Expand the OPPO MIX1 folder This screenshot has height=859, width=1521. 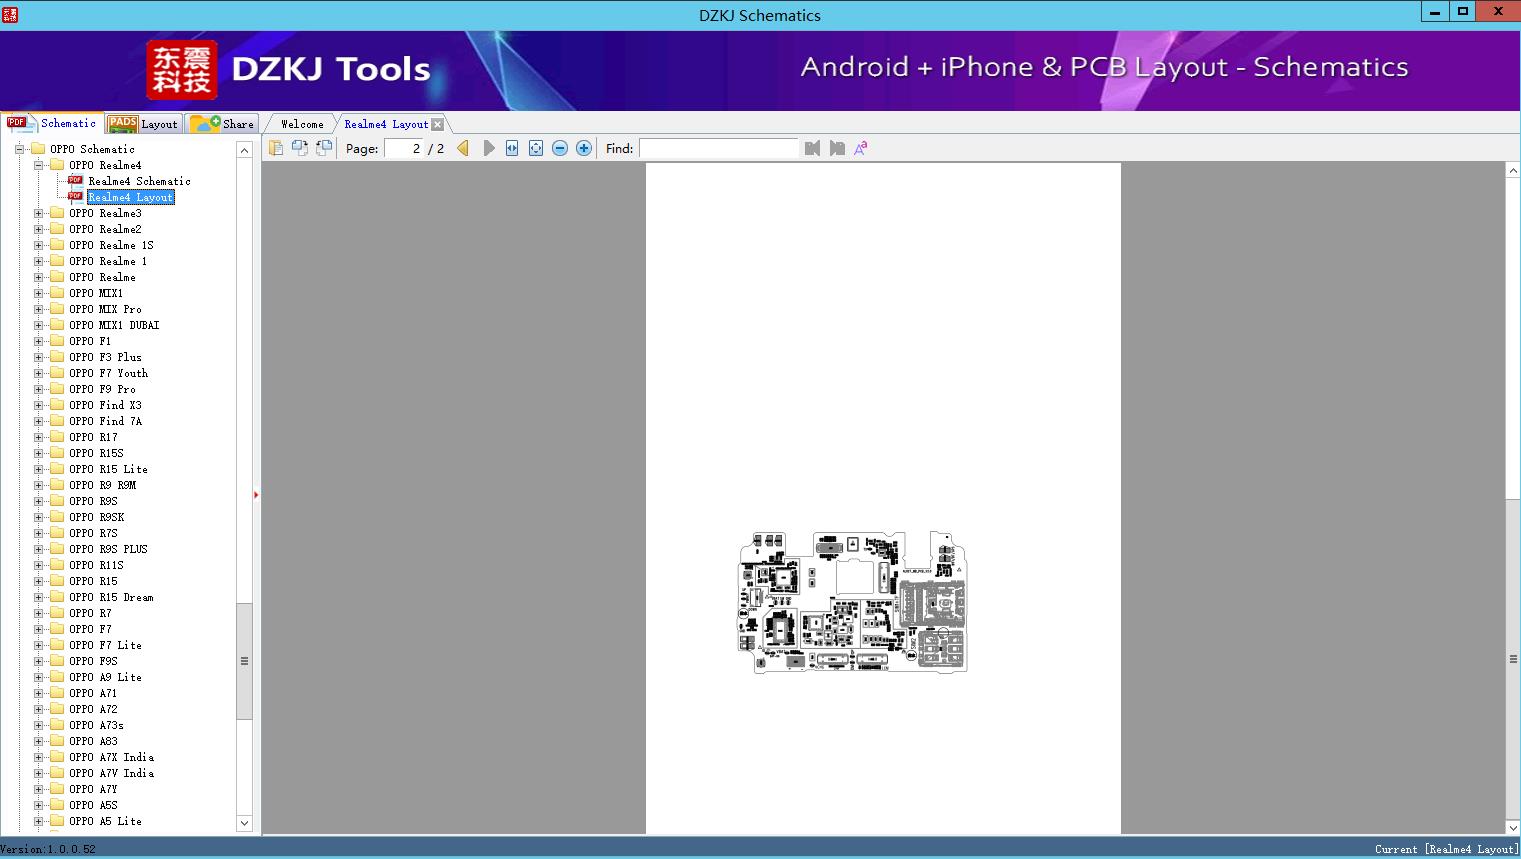click(x=39, y=293)
